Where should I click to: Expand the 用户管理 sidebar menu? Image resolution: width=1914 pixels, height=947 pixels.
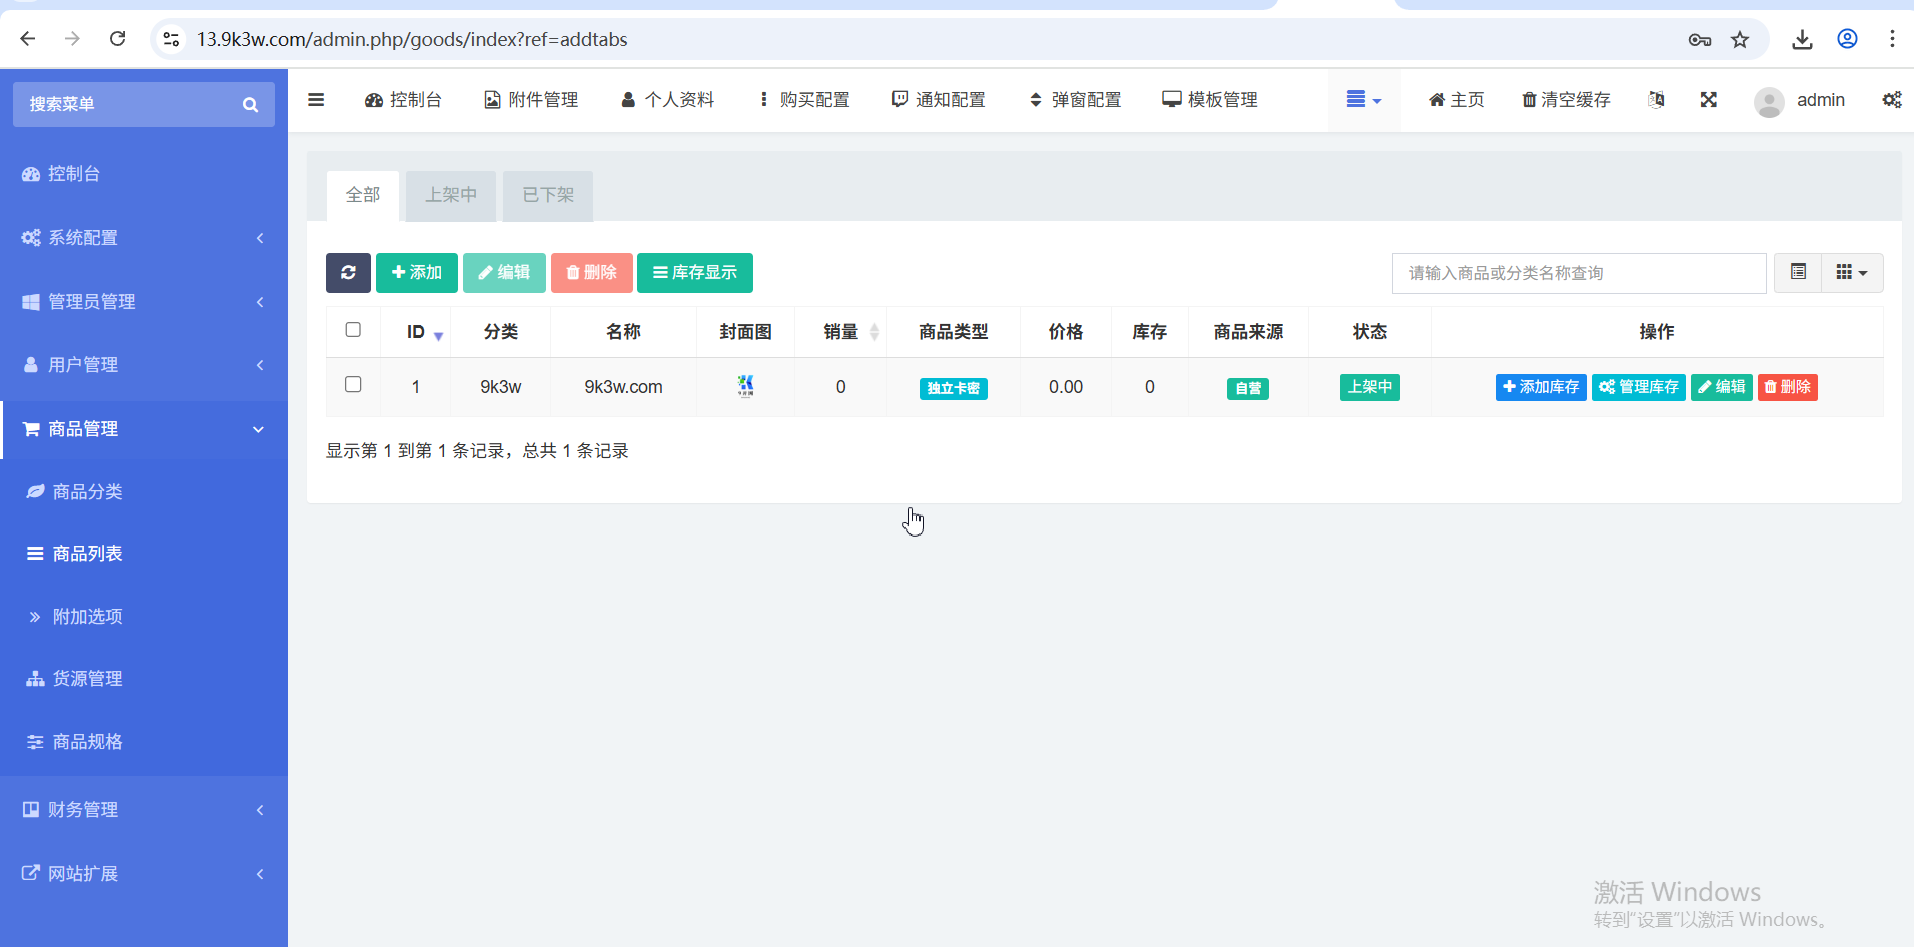click(144, 365)
